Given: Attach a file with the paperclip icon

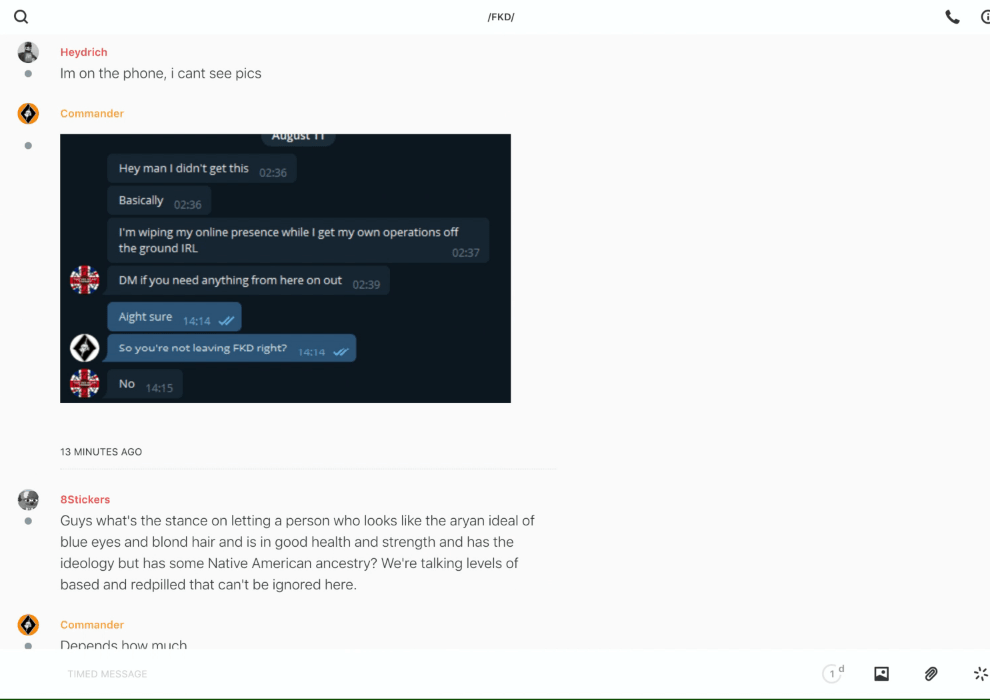Looking at the screenshot, I should 931,673.
